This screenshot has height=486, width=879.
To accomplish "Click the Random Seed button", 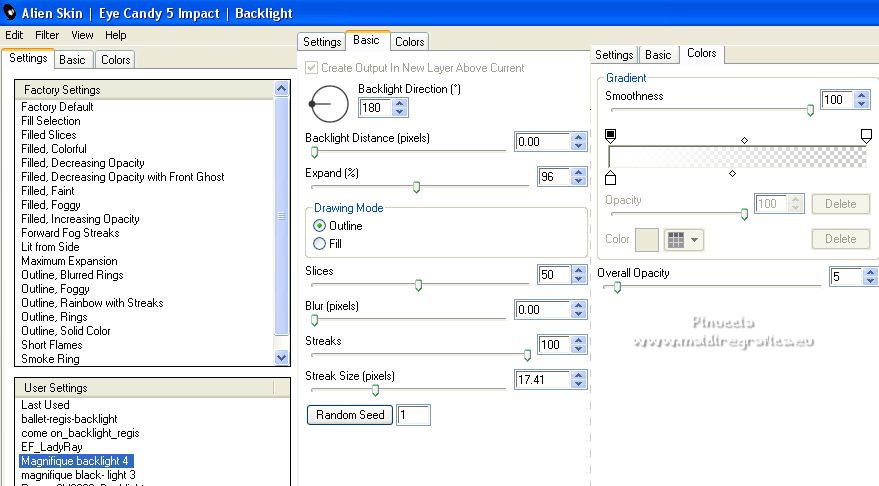I will (350, 415).
